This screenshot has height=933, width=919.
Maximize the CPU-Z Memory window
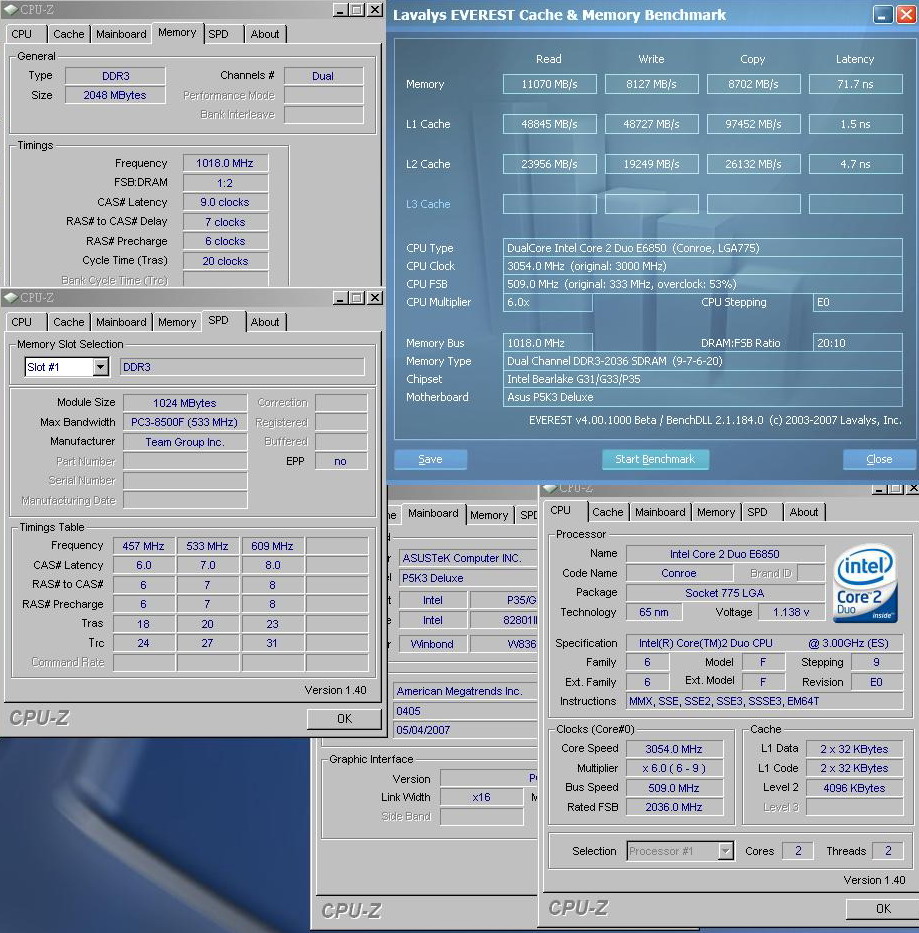[357, 10]
